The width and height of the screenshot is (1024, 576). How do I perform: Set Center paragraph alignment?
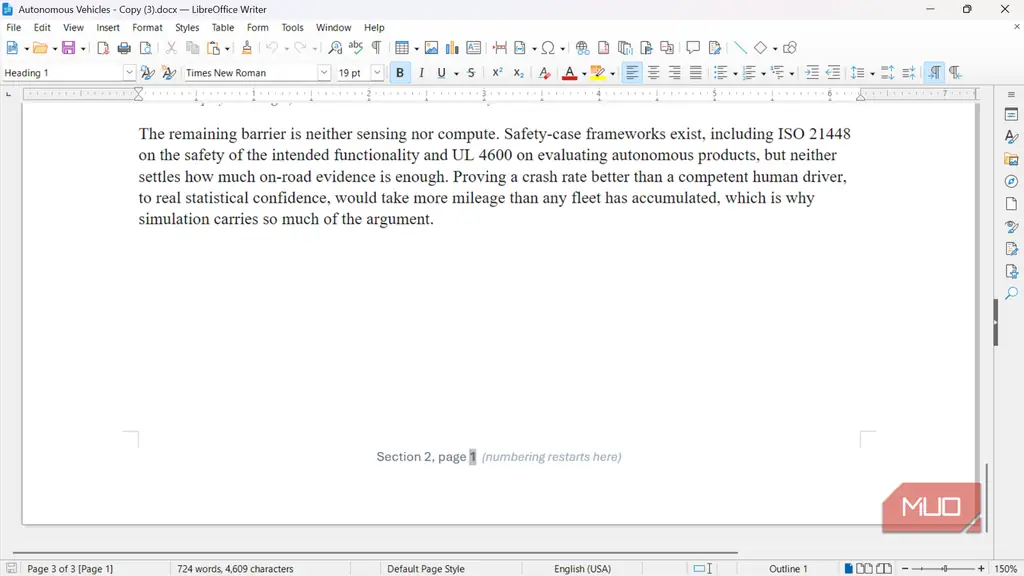[x=653, y=72]
